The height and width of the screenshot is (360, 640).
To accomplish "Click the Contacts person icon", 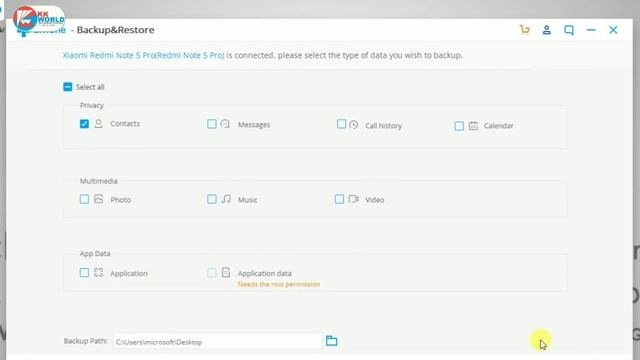I will [98, 123].
